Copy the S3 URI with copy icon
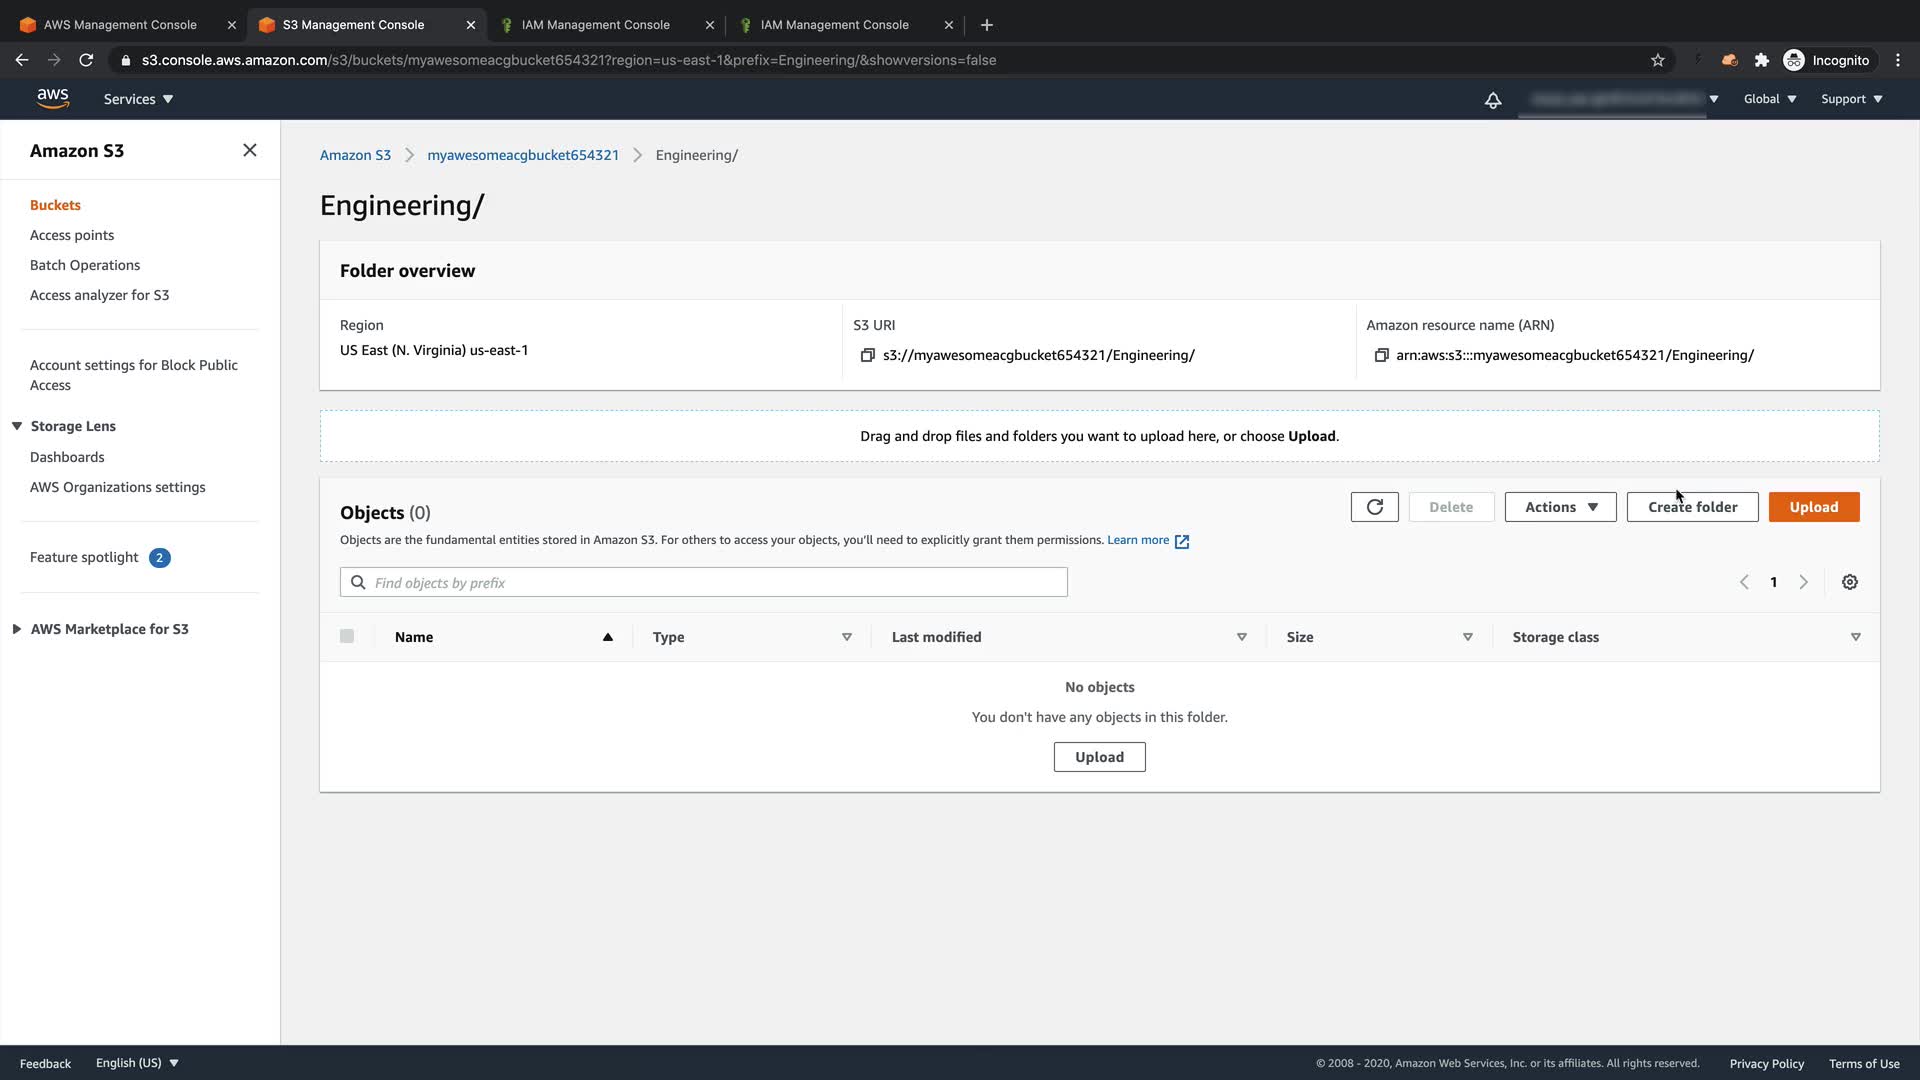This screenshot has height=1080, width=1920. [x=867, y=355]
